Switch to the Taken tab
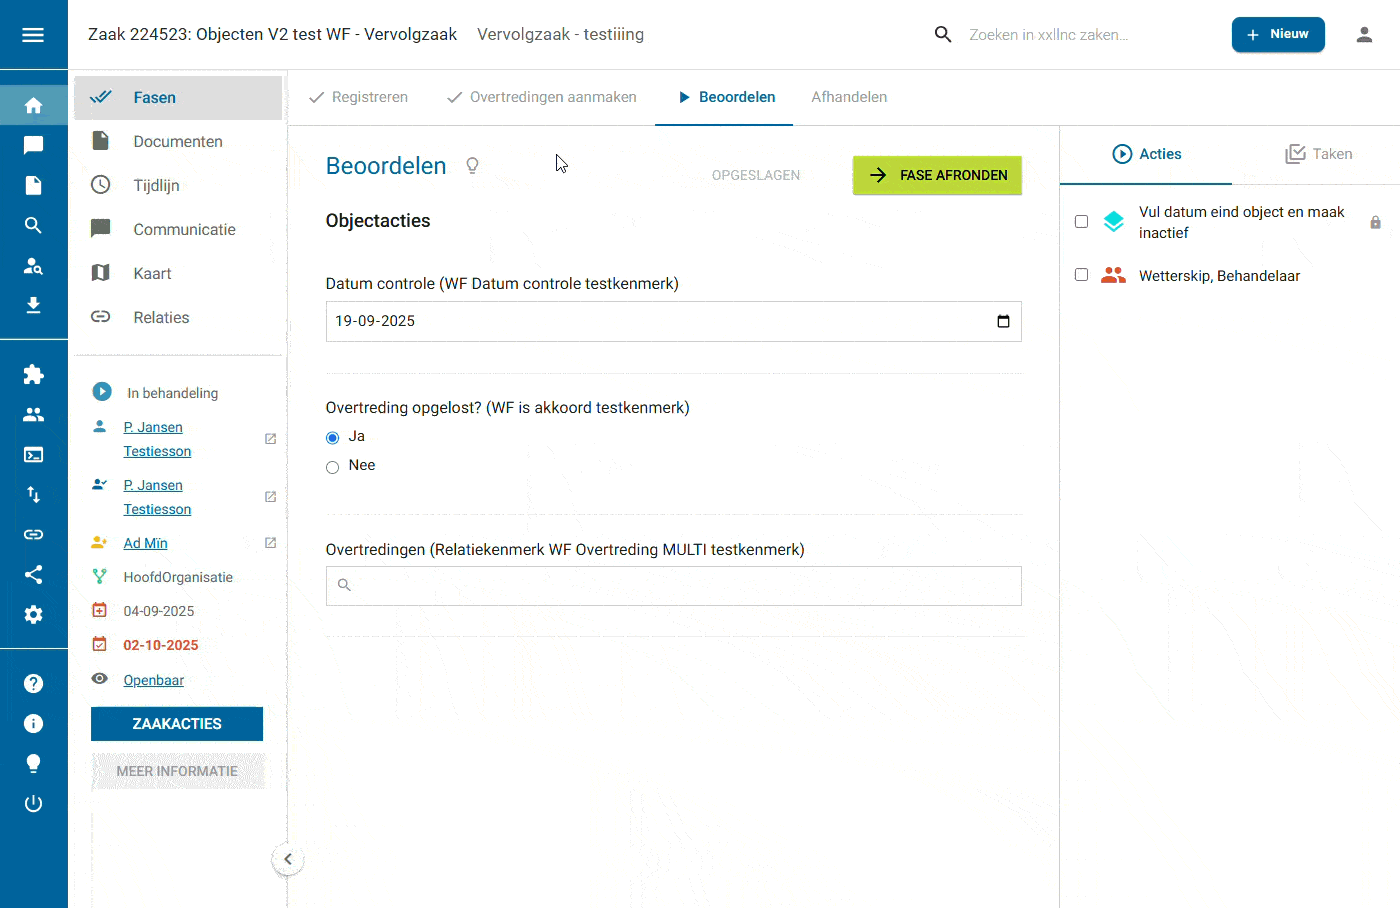1400x908 pixels. 1319,154
